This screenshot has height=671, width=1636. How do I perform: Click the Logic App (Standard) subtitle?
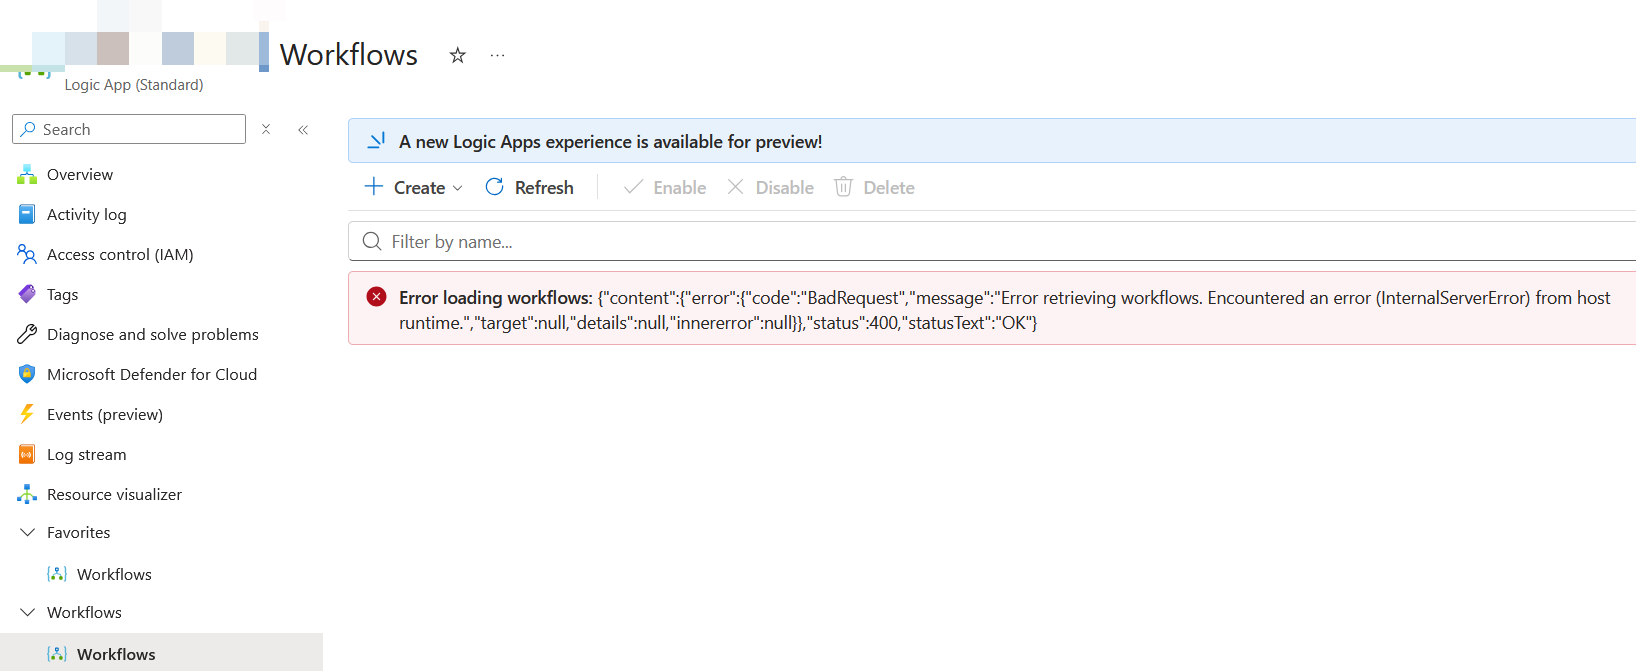[134, 85]
